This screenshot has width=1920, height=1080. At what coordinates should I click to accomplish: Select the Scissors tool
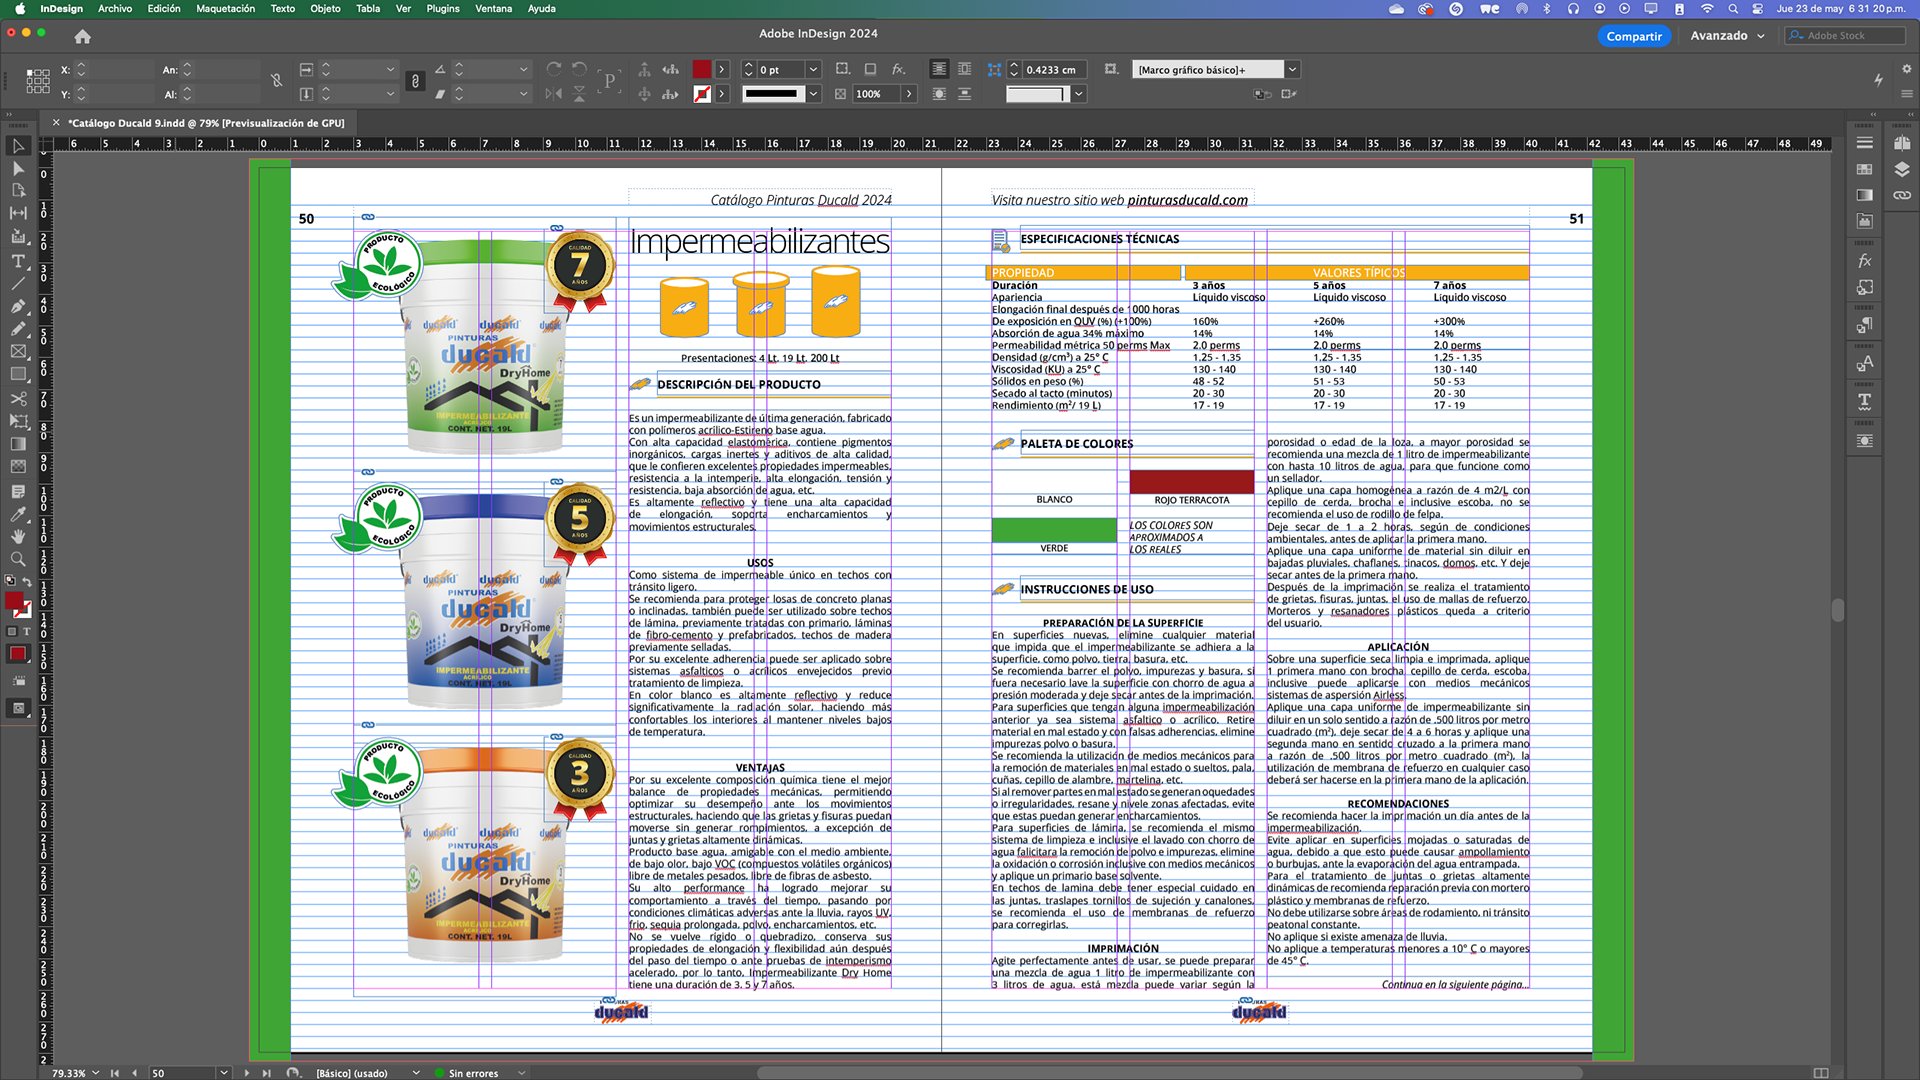(x=18, y=399)
